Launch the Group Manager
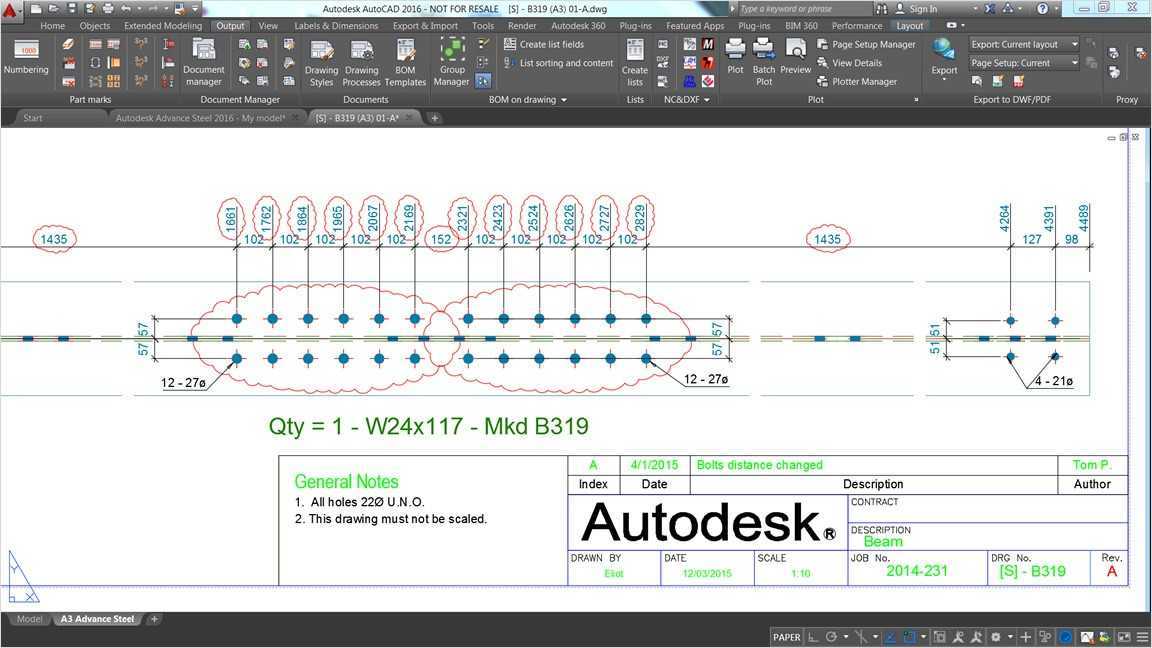 (451, 62)
